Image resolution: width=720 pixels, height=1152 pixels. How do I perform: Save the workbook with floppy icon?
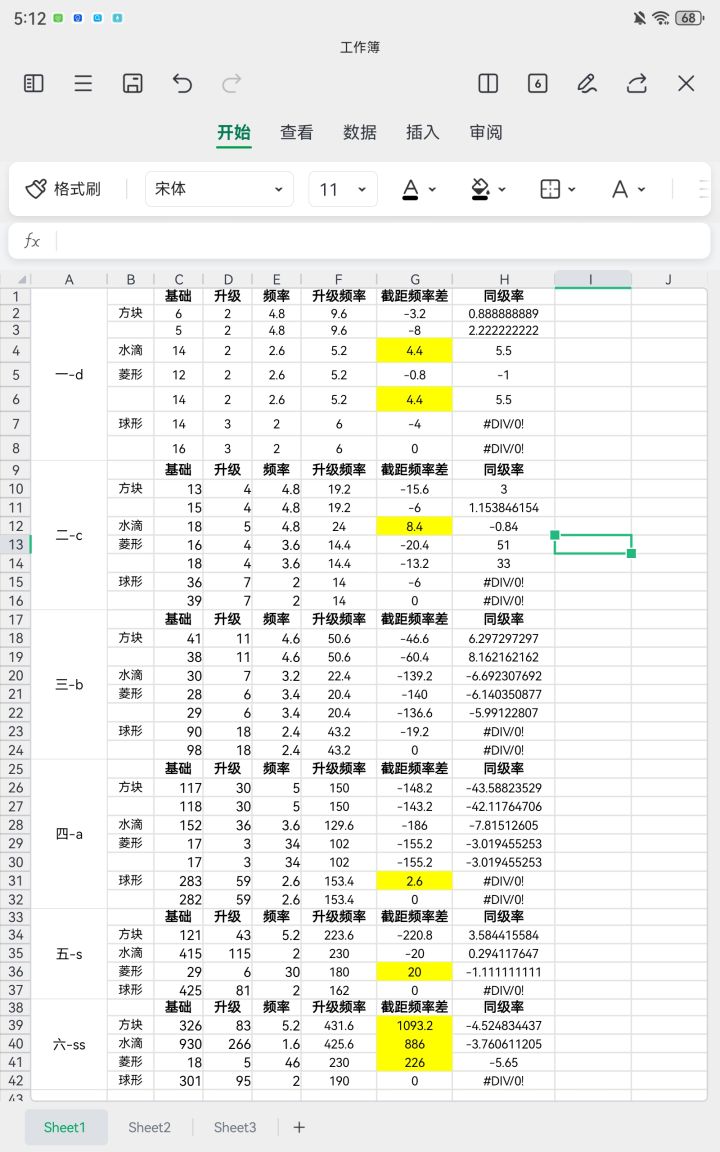point(132,84)
